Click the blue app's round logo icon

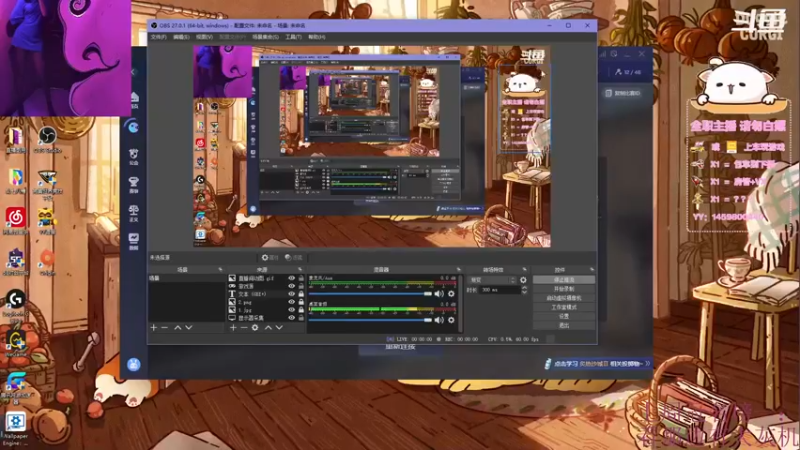[x=133, y=127]
